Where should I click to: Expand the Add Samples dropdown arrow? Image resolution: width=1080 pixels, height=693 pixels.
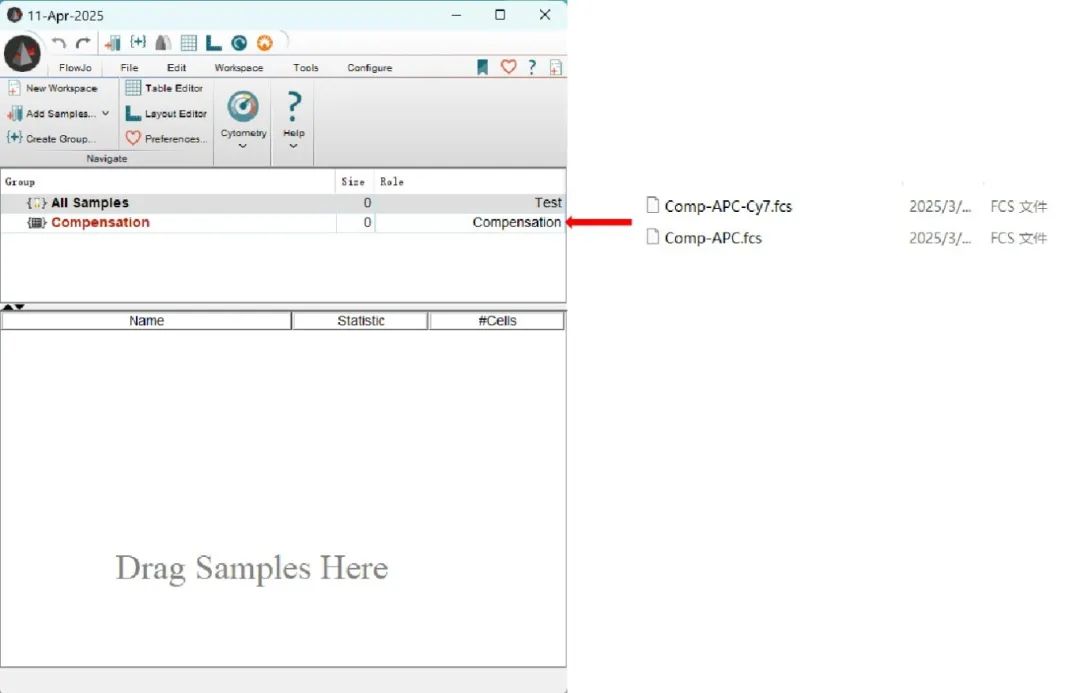point(106,114)
